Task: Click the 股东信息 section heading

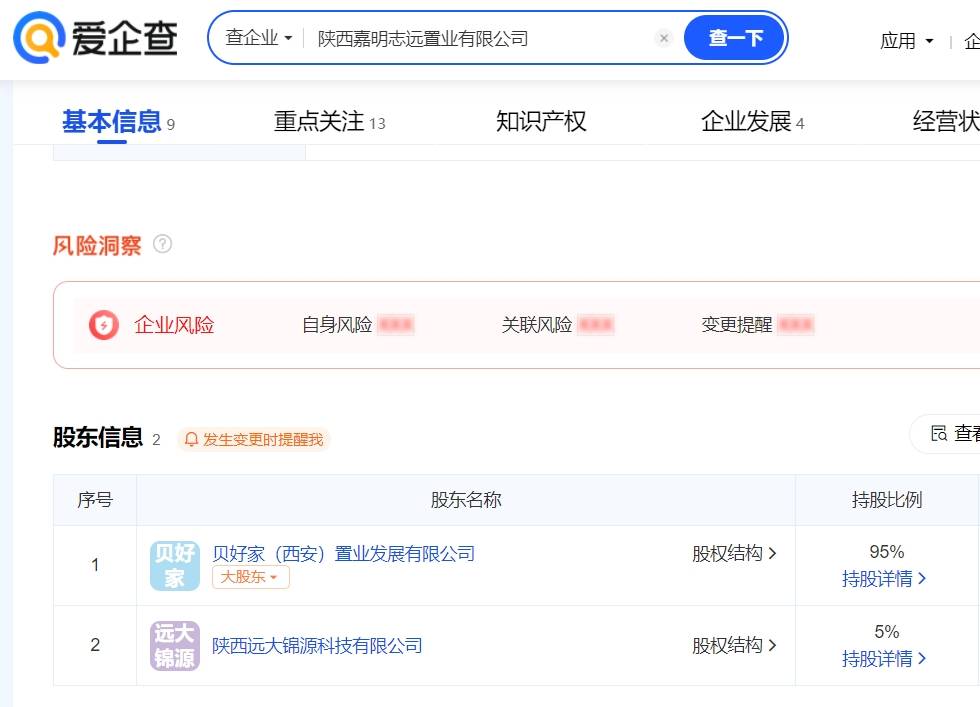Action: click(98, 438)
